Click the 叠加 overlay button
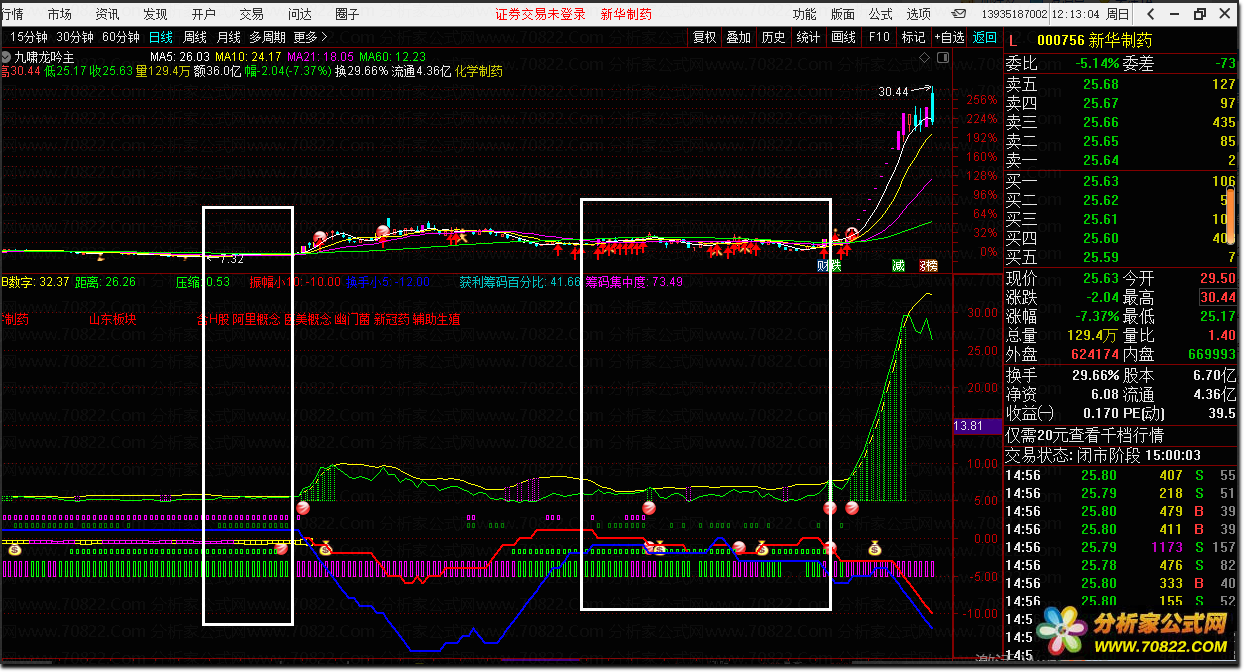 pyautogui.click(x=738, y=37)
